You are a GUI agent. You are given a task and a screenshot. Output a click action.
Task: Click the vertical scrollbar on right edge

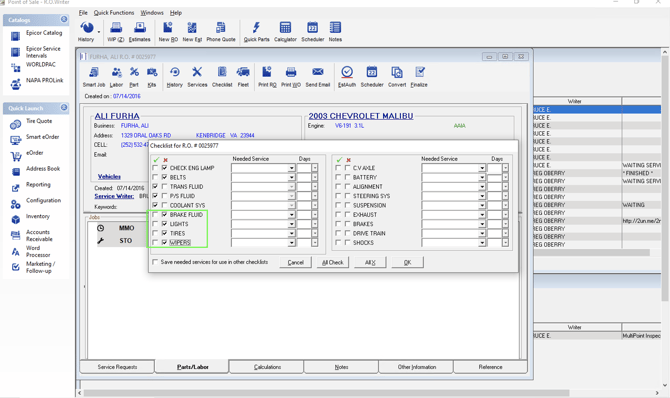[x=665, y=179]
